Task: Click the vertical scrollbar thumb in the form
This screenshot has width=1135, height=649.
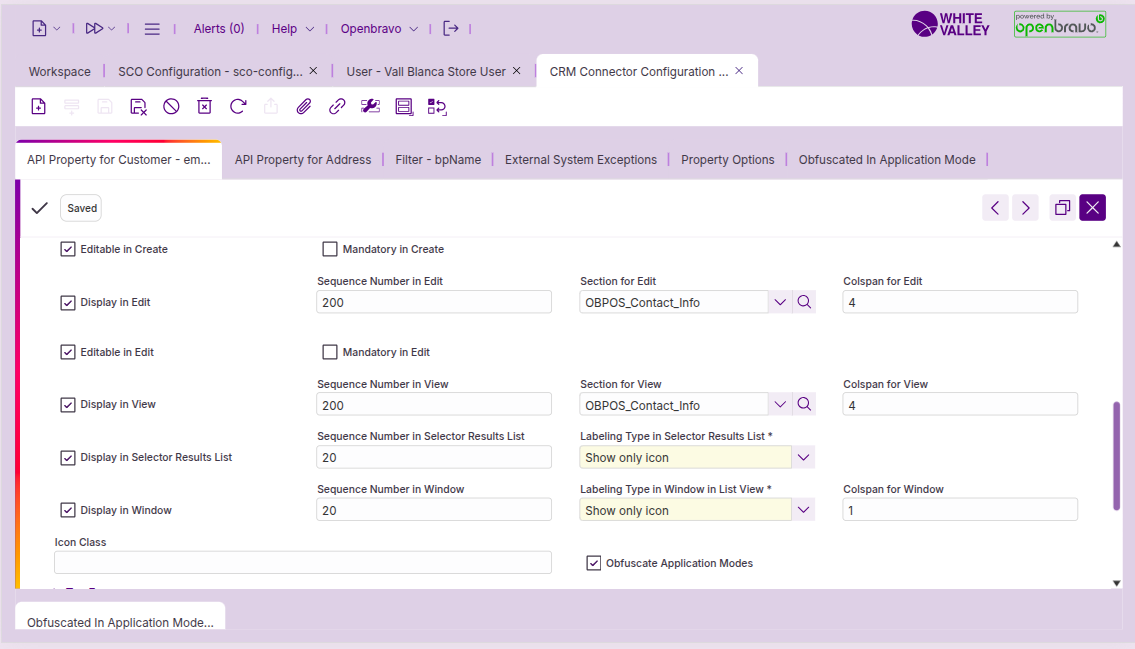Action: click(x=1116, y=455)
